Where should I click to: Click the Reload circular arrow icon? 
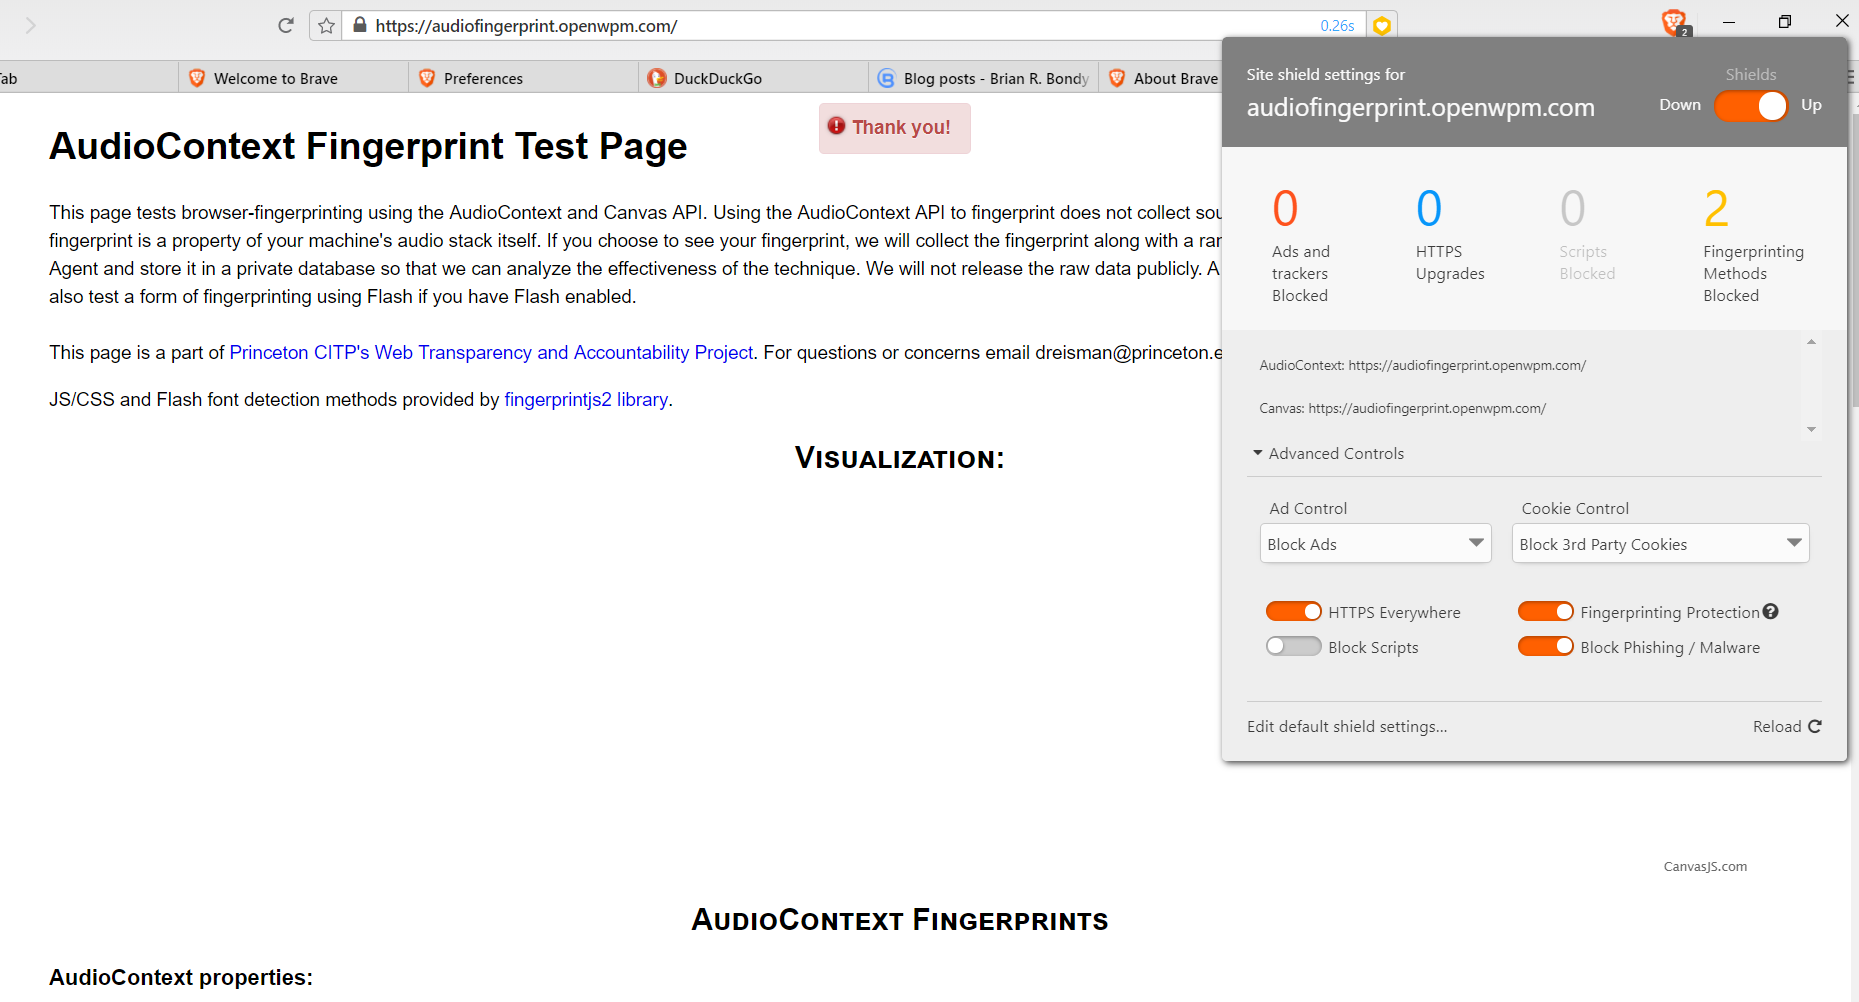(x=1814, y=726)
